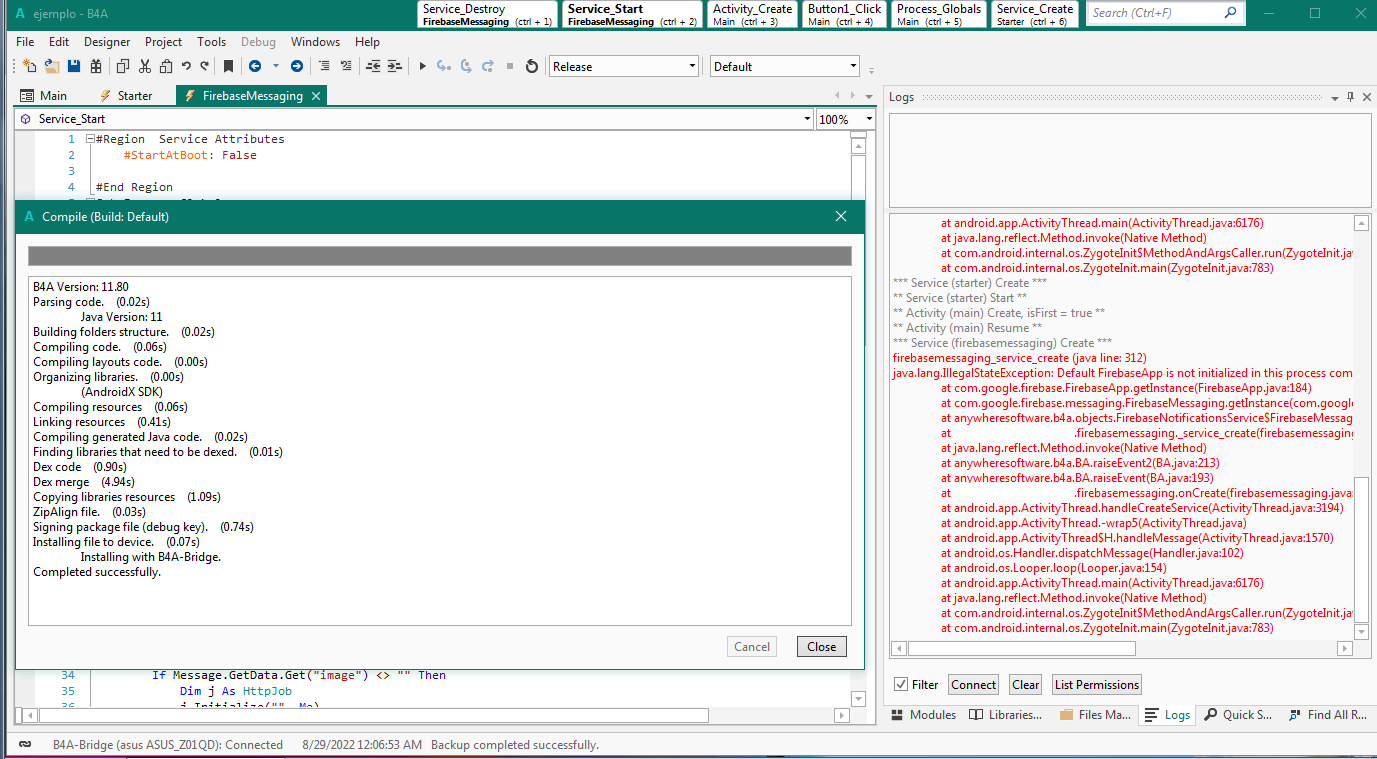
Task: Switch to the Main code tab
Action: (45, 96)
